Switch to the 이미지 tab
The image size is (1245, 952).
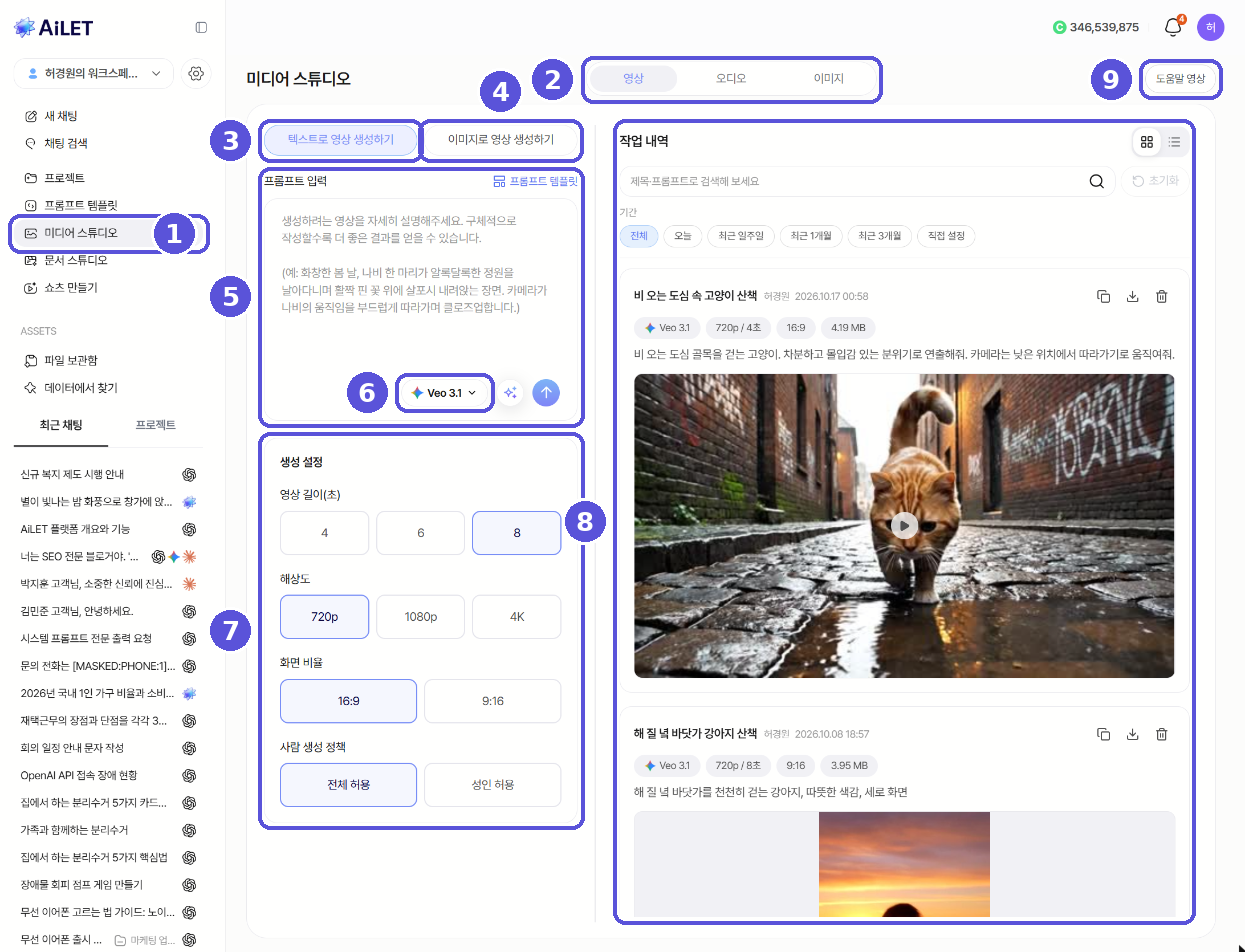tap(829, 78)
